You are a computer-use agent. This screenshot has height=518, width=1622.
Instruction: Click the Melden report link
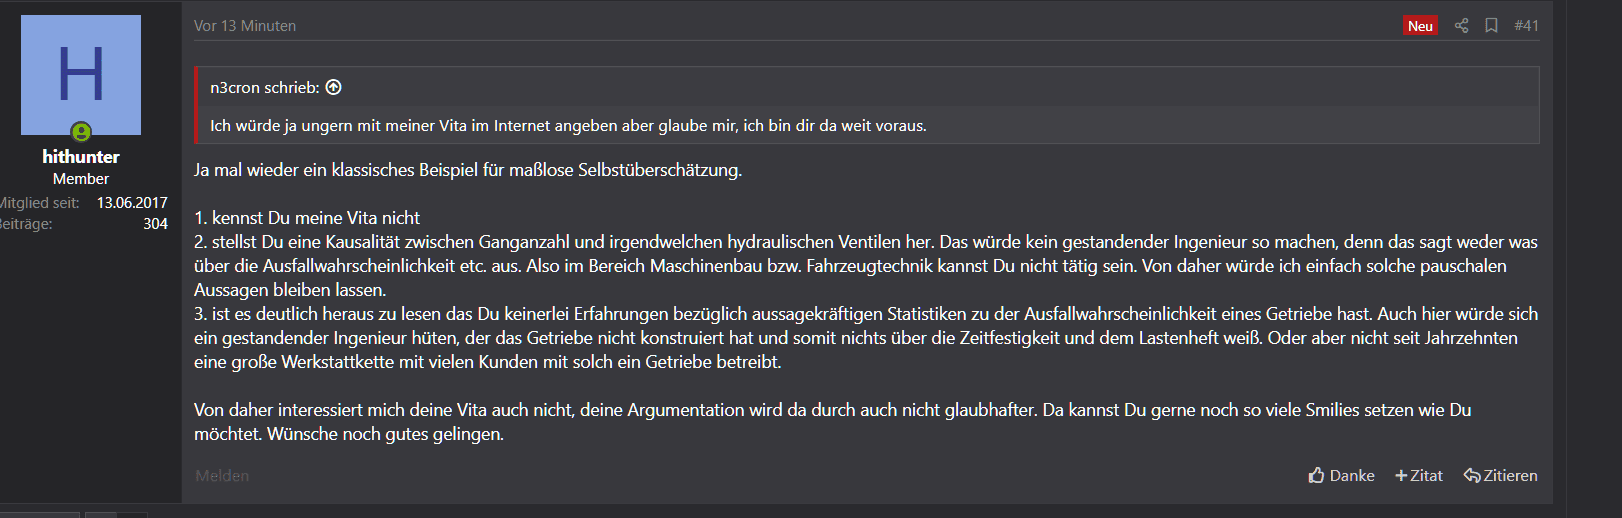[x=222, y=476]
